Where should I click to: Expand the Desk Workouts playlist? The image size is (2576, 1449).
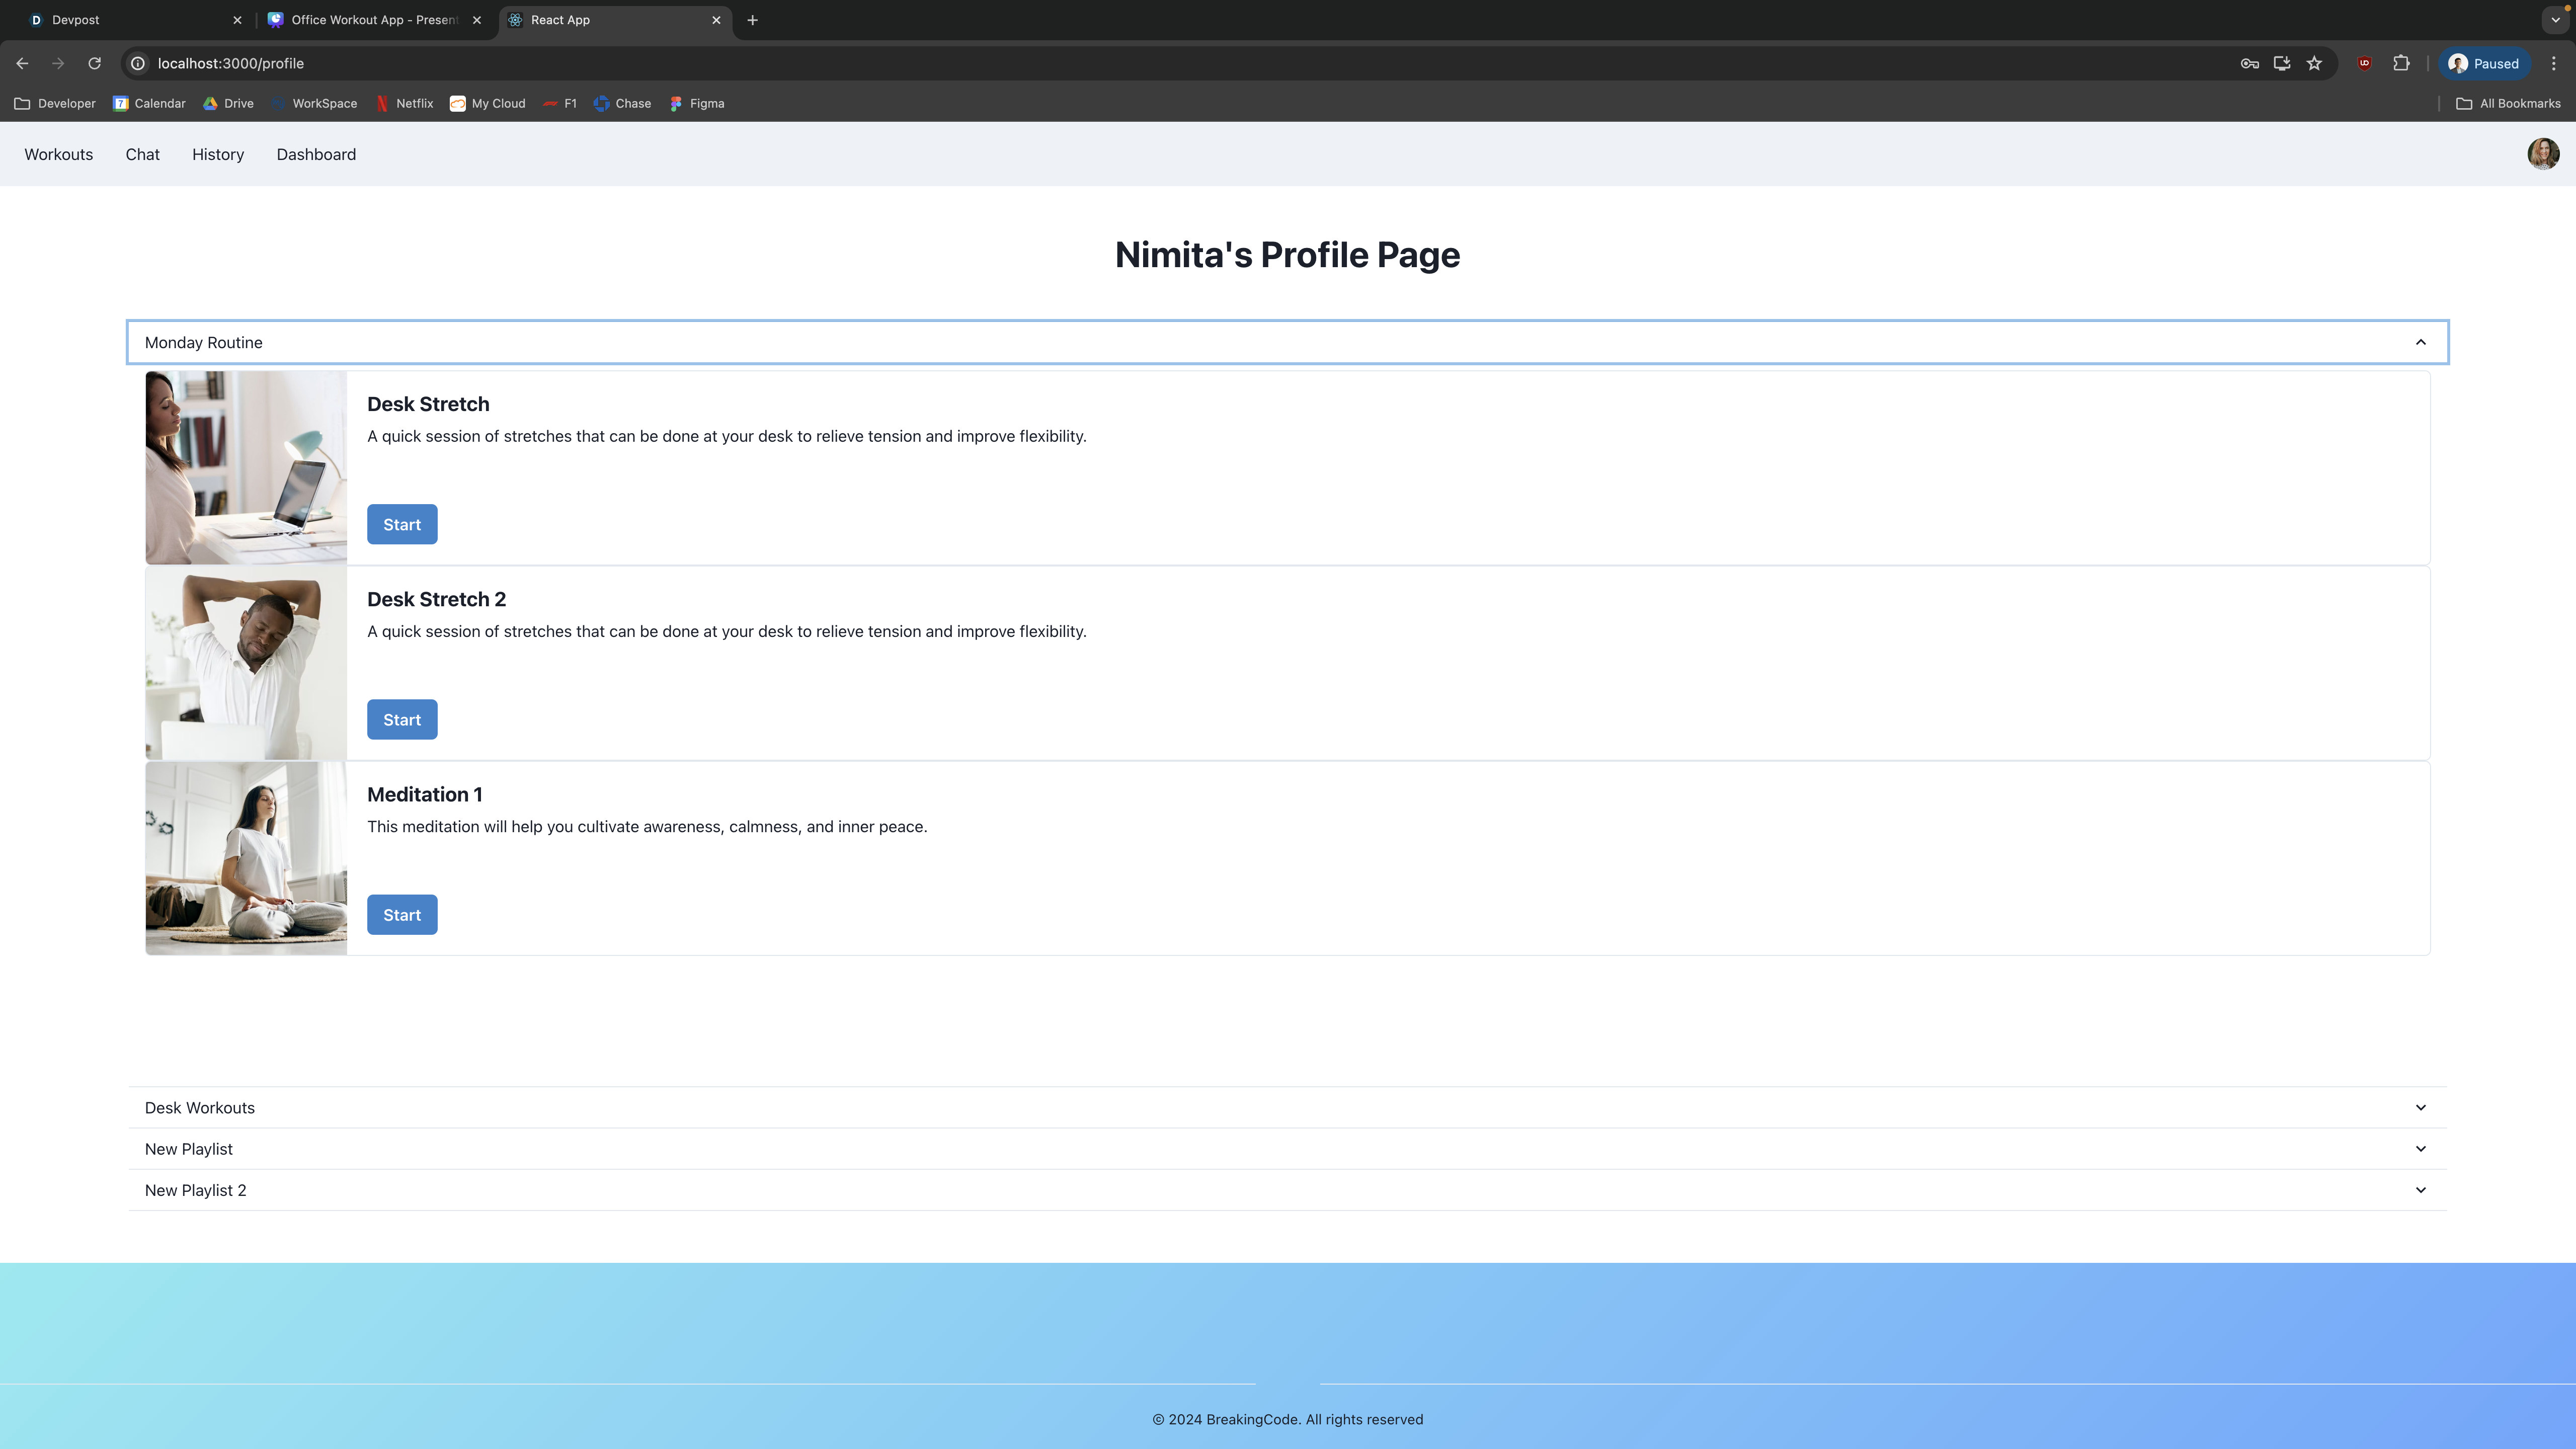click(x=2420, y=1107)
